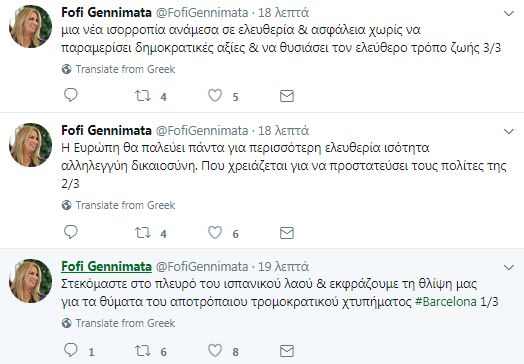Open the dropdown chevron on 19 λεπτά tweet
Viewport: 524px width, 364px height.
[509, 268]
